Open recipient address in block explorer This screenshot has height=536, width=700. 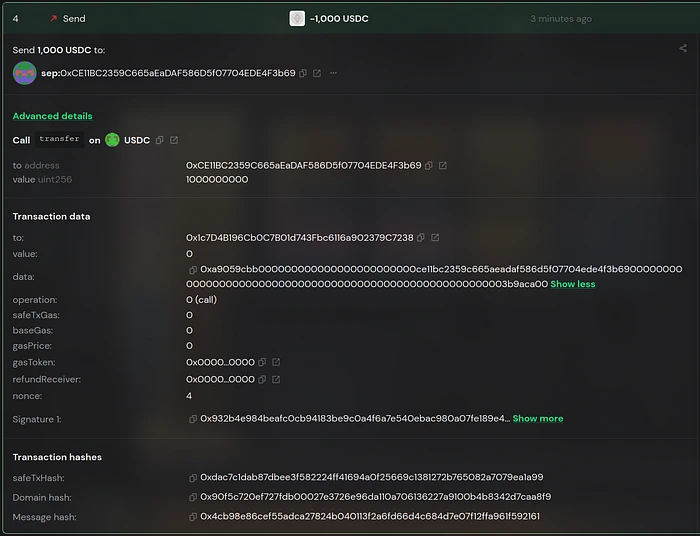[x=317, y=73]
